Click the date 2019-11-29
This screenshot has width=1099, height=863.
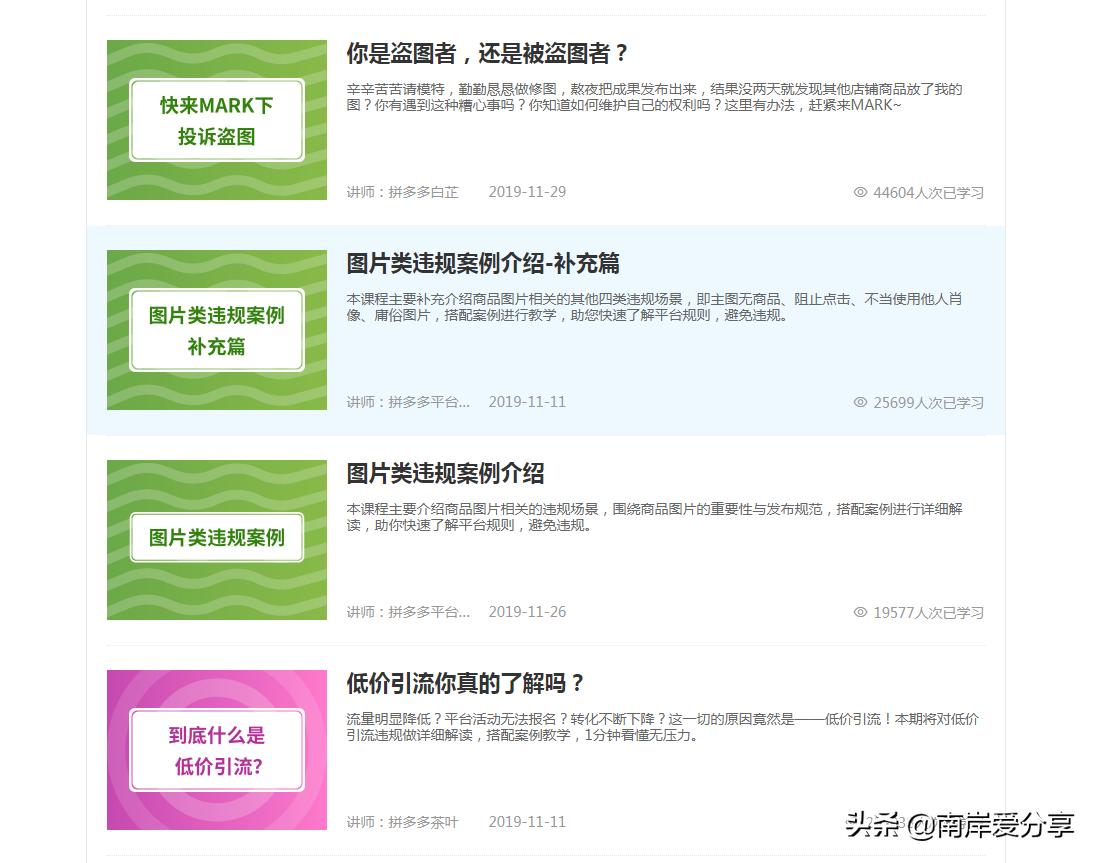click(x=527, y=192)
